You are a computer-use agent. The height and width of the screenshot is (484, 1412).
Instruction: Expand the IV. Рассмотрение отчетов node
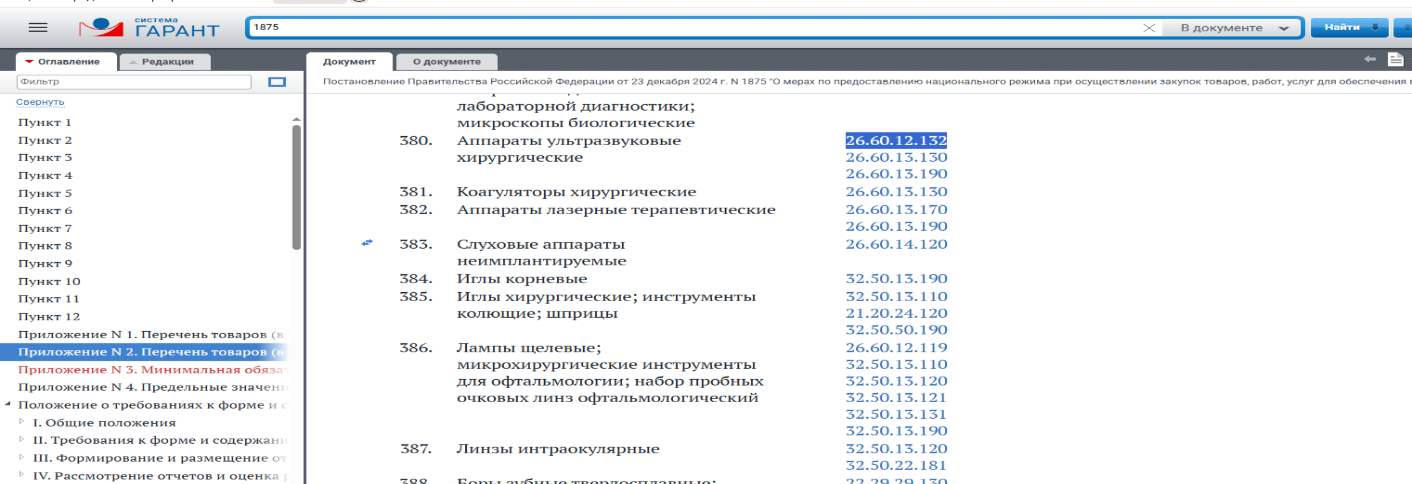23,475
